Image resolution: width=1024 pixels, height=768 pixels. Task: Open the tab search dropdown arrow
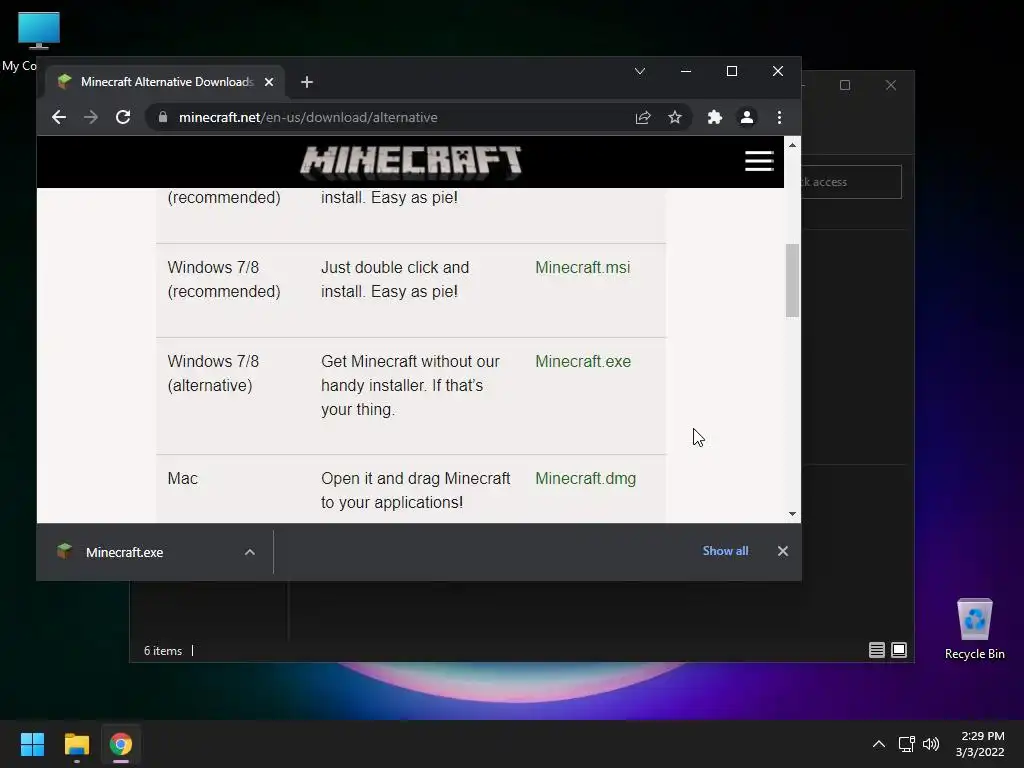tap(640, 71)
